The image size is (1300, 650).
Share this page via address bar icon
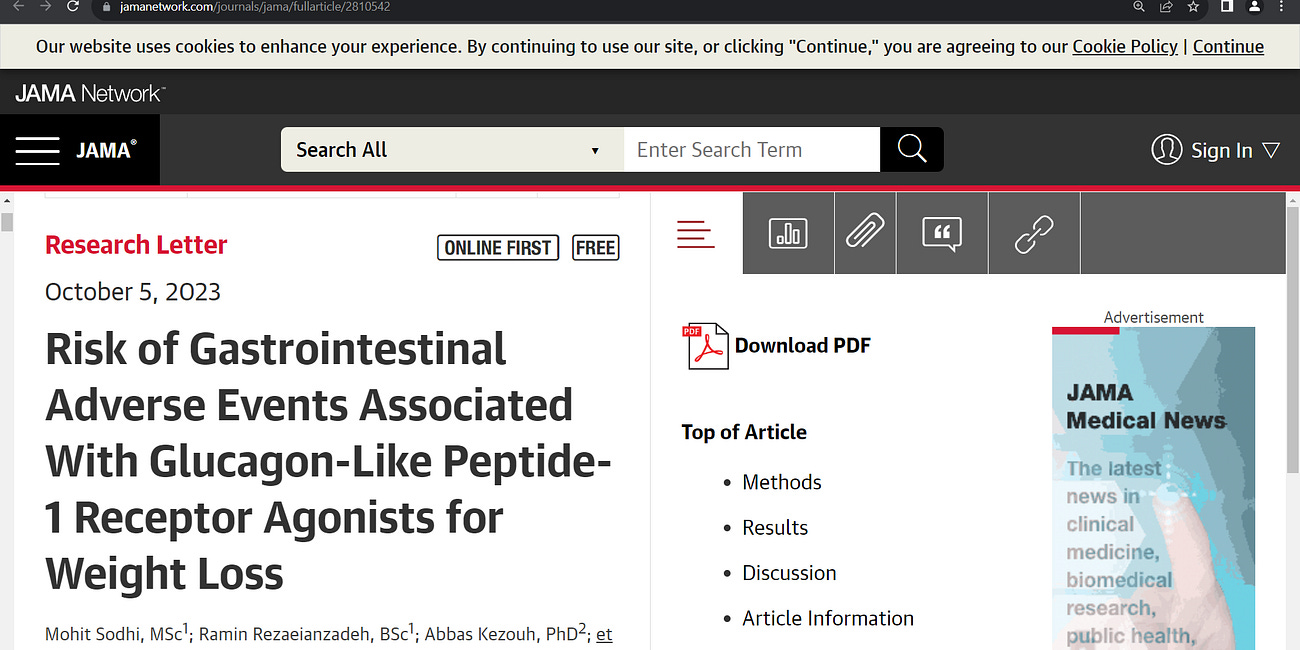[x=1166, y=6]
